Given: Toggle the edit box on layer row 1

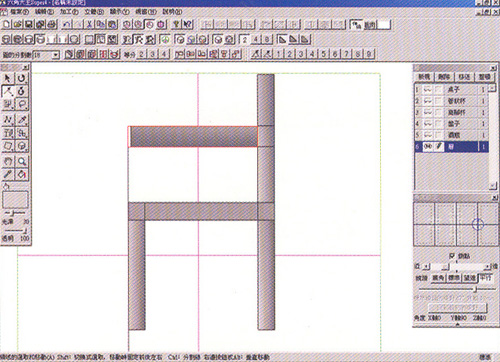Looking at the screenshot, I should click(x=439, y=90).
